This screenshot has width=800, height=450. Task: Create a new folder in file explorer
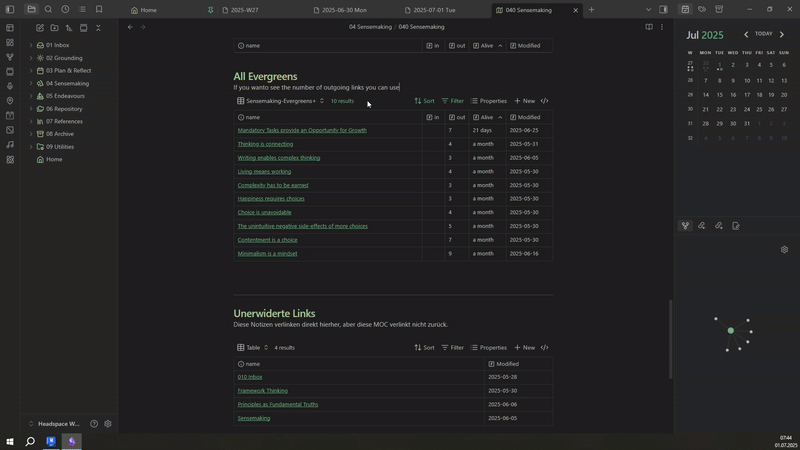[54, 28]
